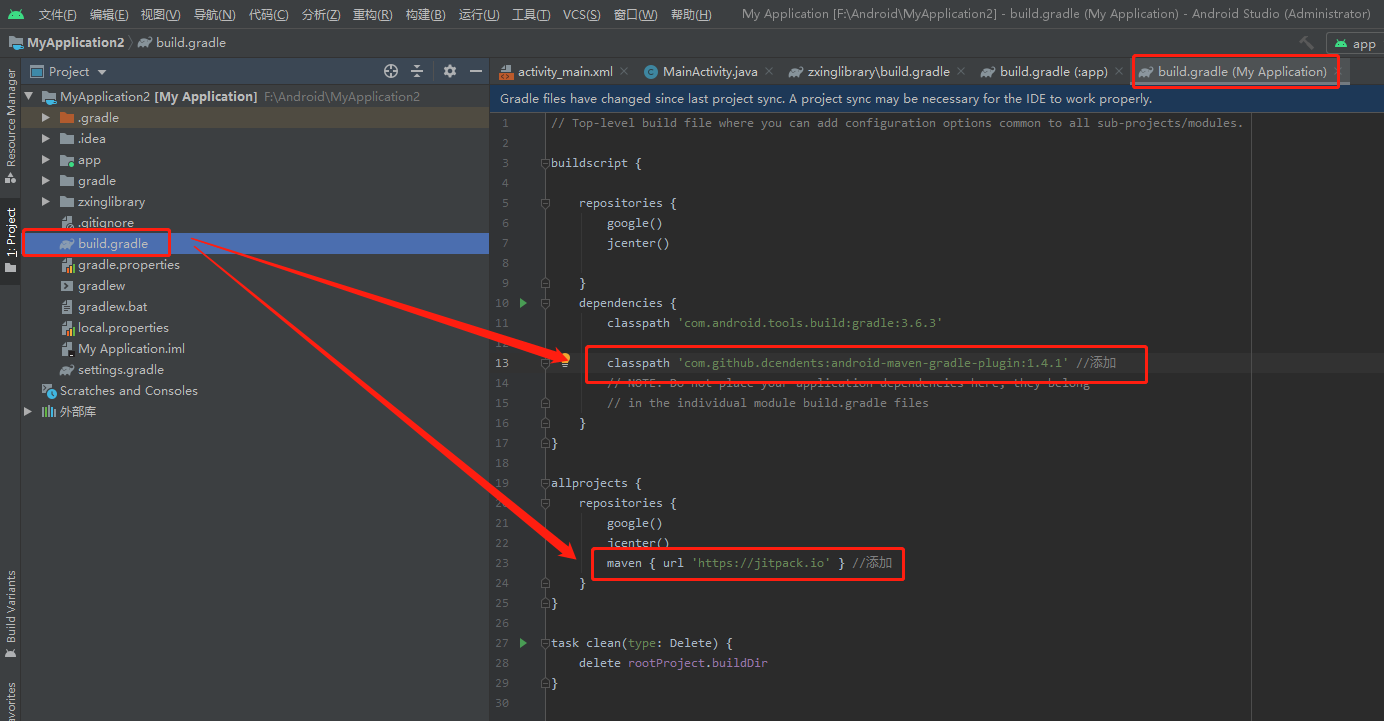Expand the .gradle folder
Viewport: 1384px width, 721px height.
coord(46,118)
